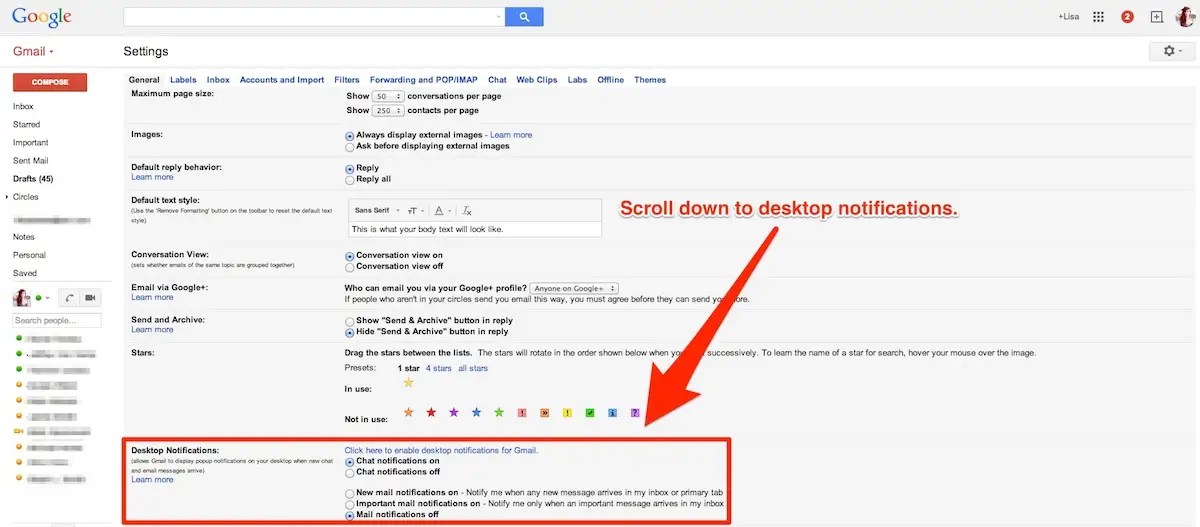1200x527 pixels.
Task: Open the Sans Serif font dropdown
Action: pyautogui.click(x=377, y=211)
